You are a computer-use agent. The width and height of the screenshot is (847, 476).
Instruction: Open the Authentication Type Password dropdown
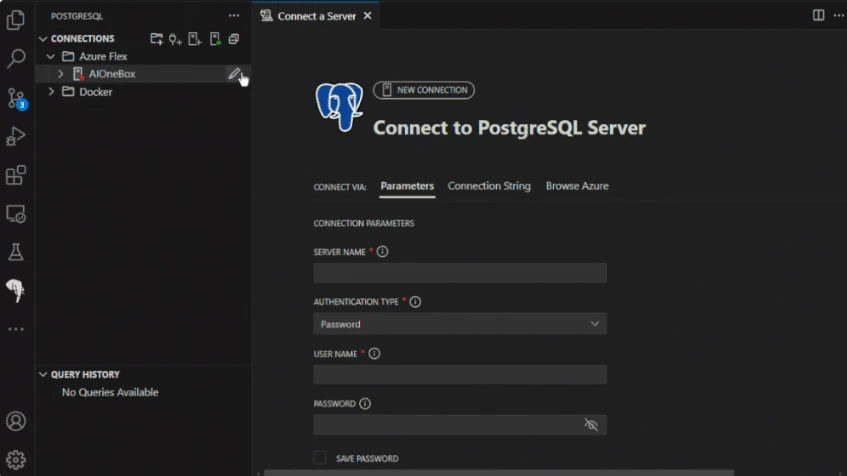pyautogui.click(x=460, y=324)
